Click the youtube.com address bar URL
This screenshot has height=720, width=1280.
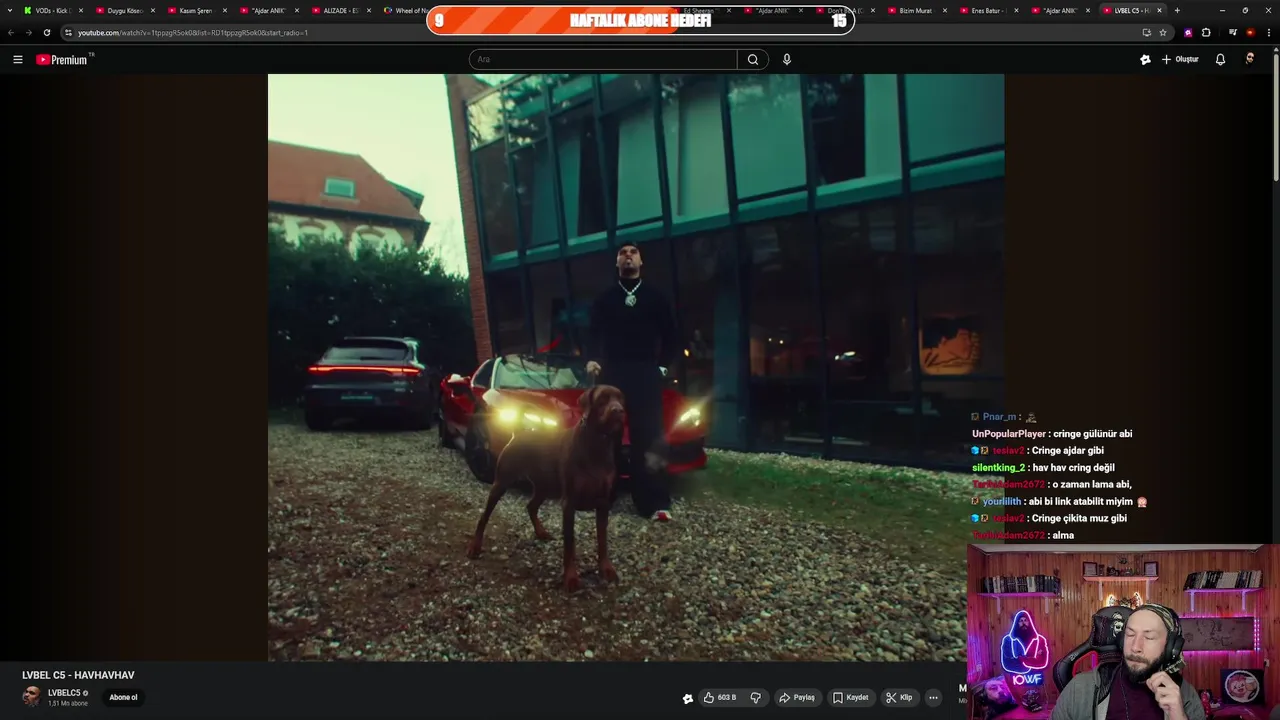pos(193,32)
